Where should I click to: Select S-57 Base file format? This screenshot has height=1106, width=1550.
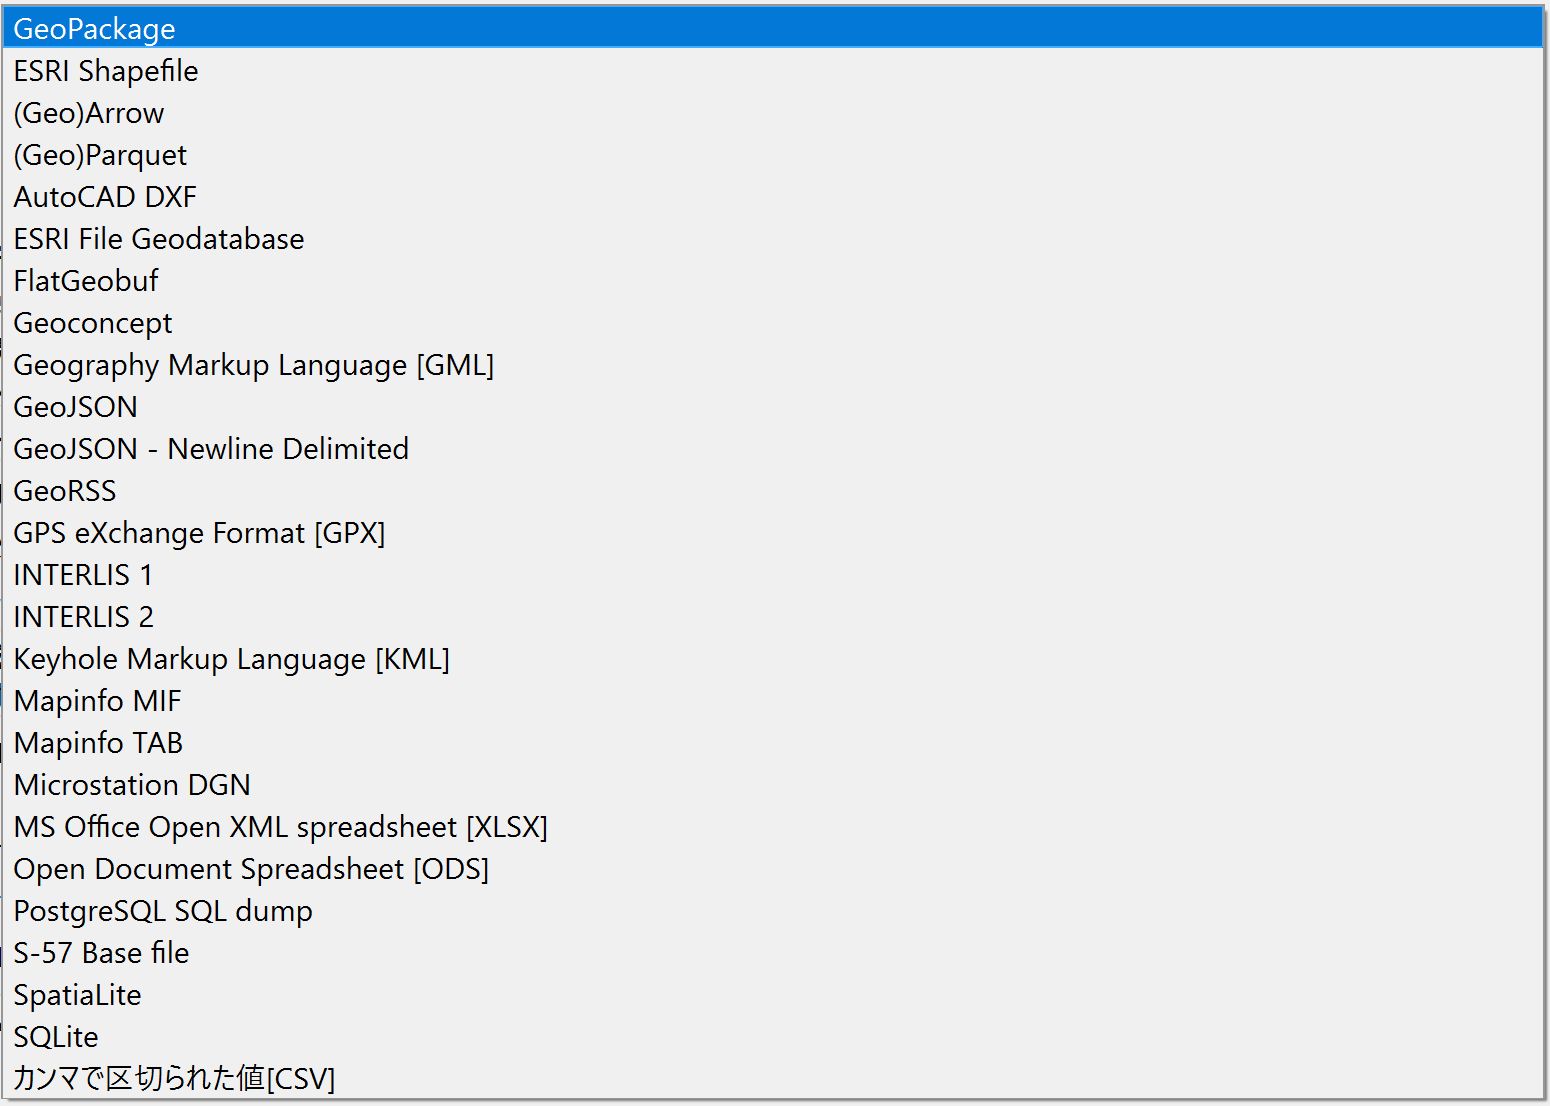773,952
